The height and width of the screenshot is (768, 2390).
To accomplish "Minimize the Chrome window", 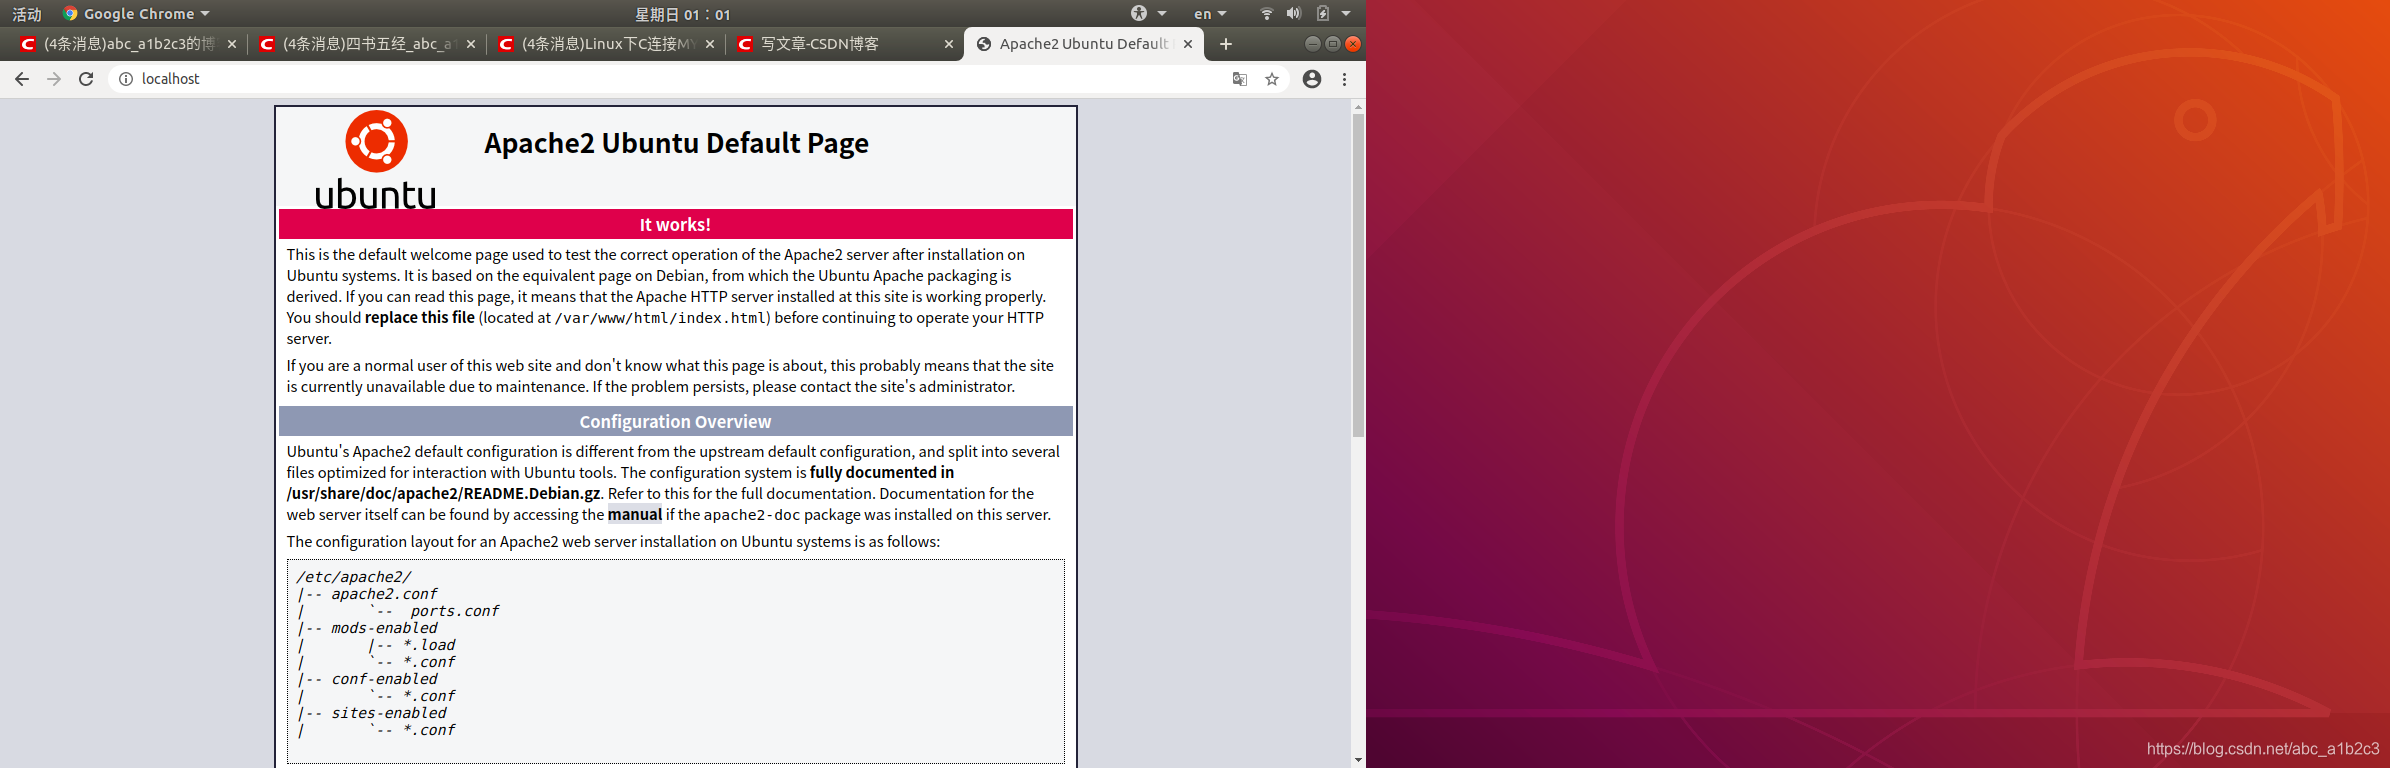I will (x=1313, y=44).
